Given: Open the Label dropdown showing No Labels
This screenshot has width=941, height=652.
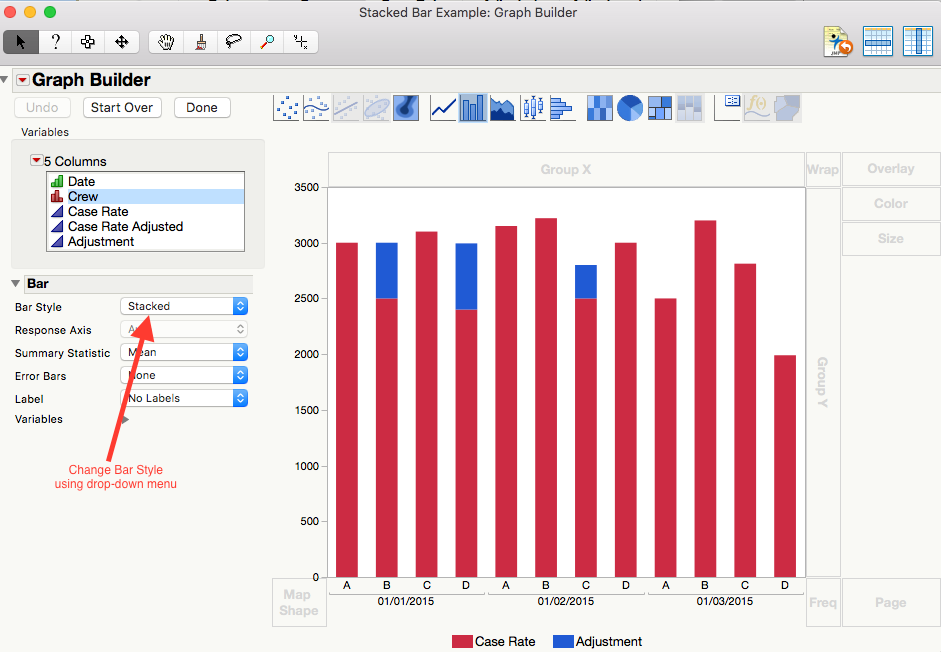Looking at the screenshot, I should pyautogui.click(x=184, y=398).
